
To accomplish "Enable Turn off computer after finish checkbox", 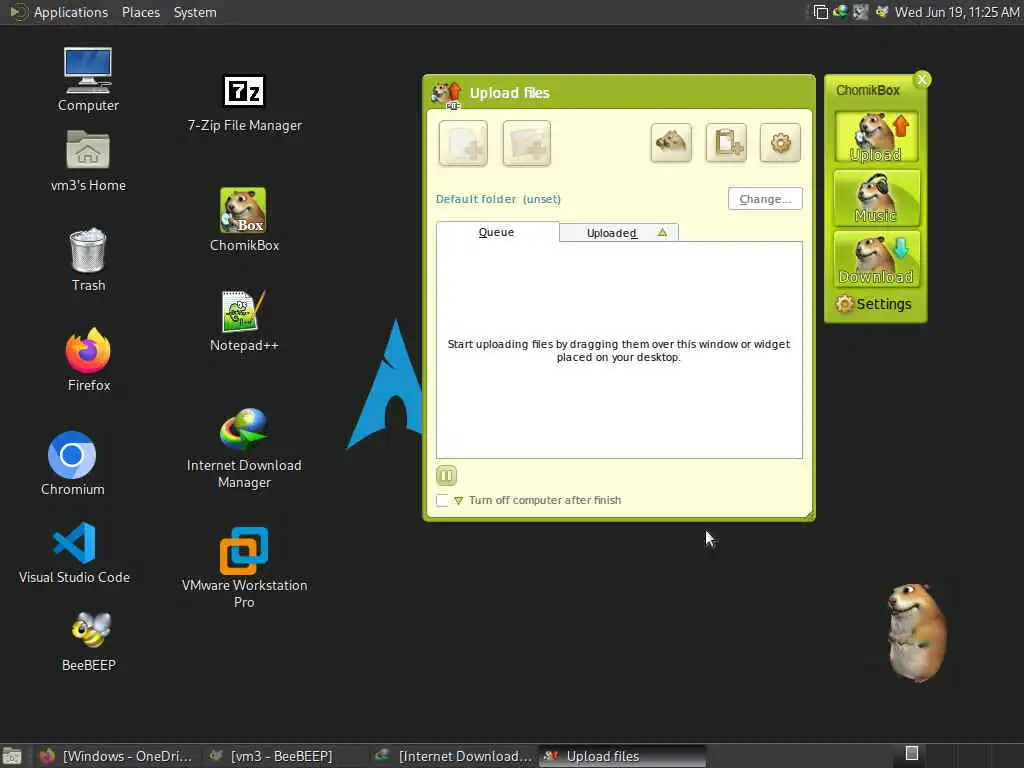I will tap(442, 500).
